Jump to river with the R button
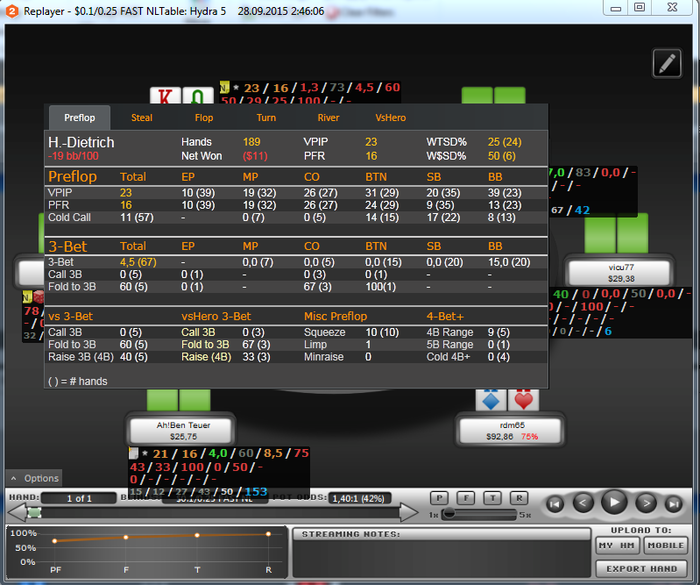The height and width of the screenshot is (585, 700). click(519, 498)
